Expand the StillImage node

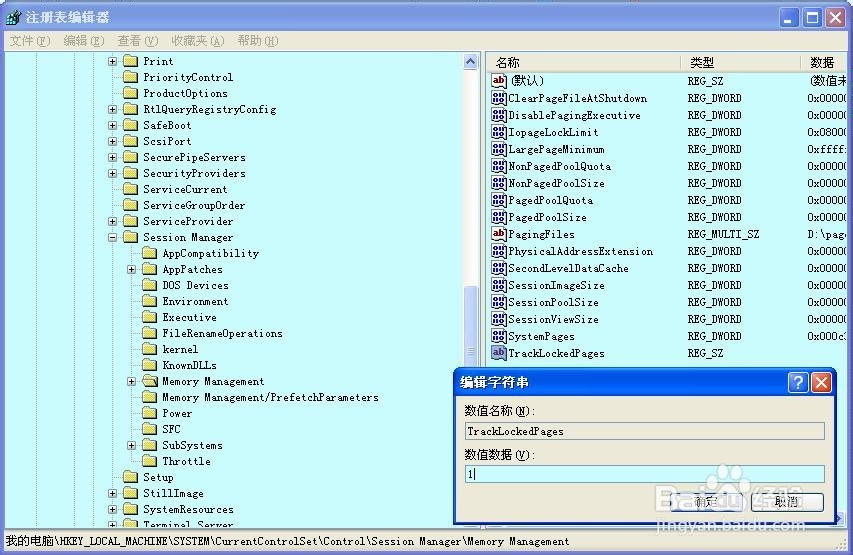[x=113, y=494]
